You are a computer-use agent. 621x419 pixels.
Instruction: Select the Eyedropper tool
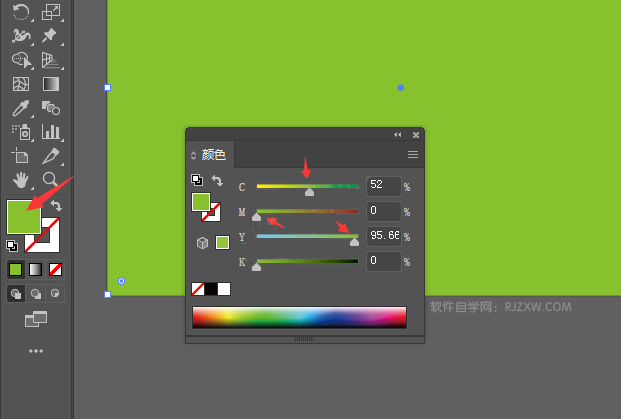click(21, 108)
